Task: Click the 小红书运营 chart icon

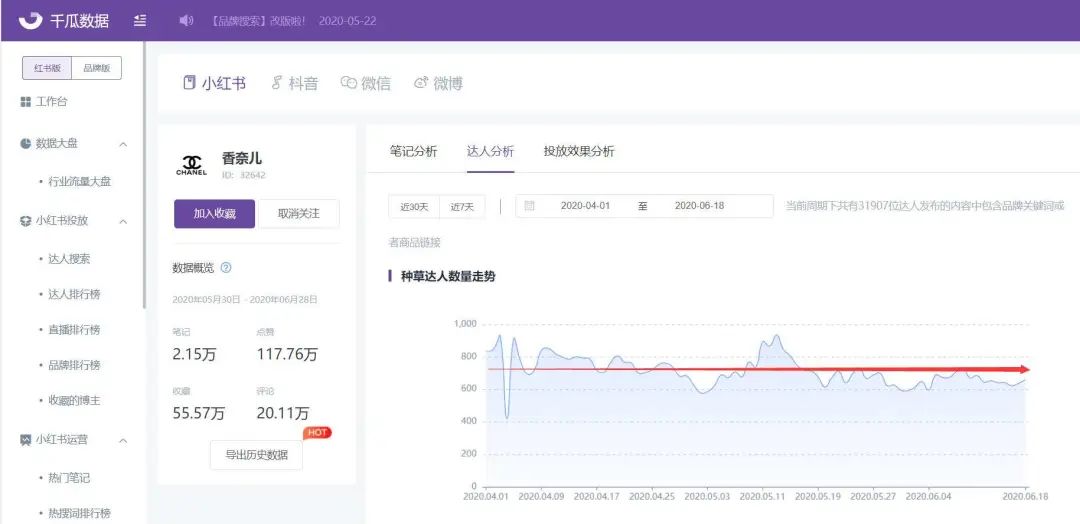Action: pos(25,439)
